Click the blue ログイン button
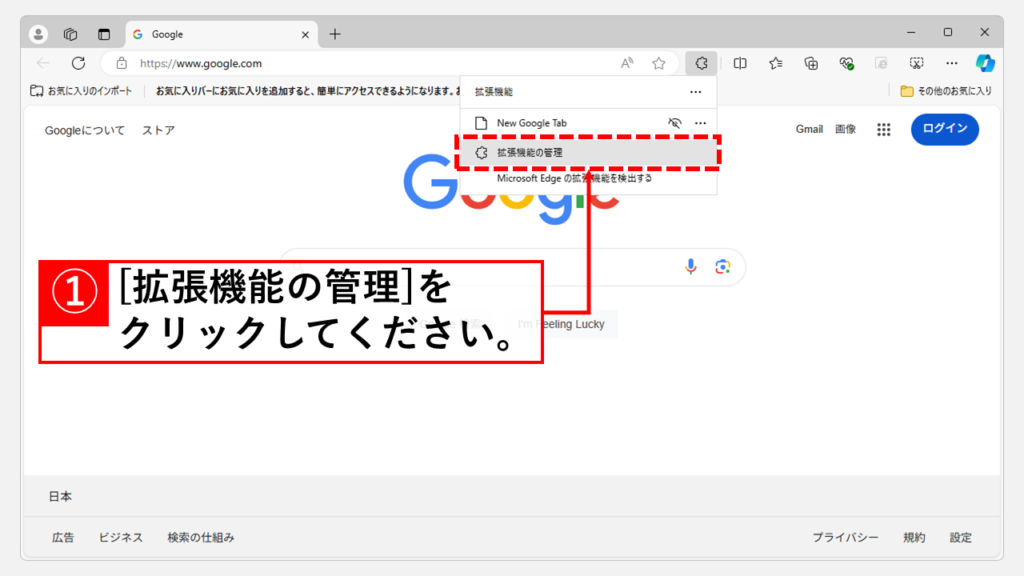This screenshot has height=576, width=1024. click(x=944, y=129)
